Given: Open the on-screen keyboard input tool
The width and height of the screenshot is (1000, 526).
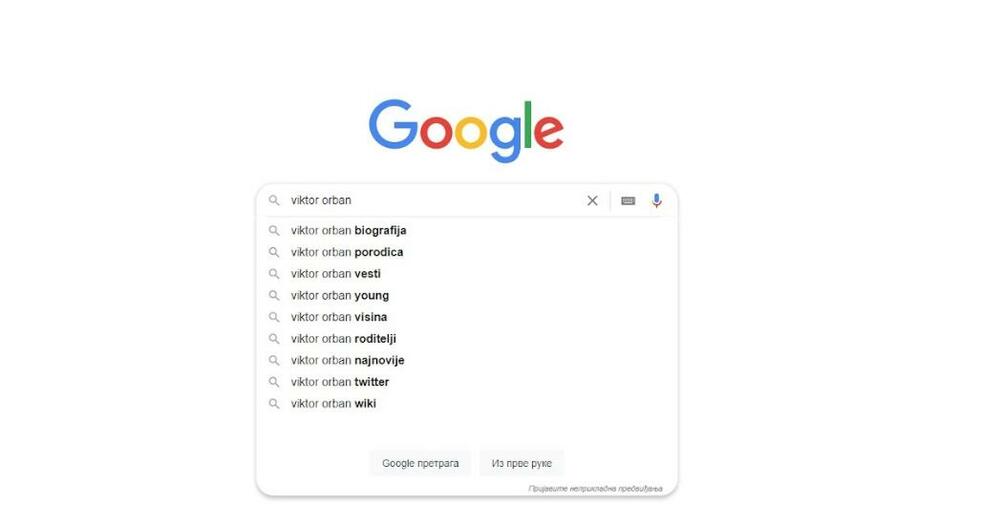Looking at the screenshot, I should coord(628,201).
